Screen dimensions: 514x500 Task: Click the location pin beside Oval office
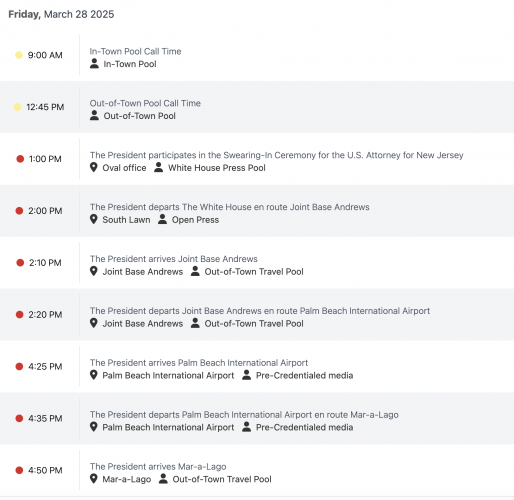pyautogui.click(x=94, y=167)
